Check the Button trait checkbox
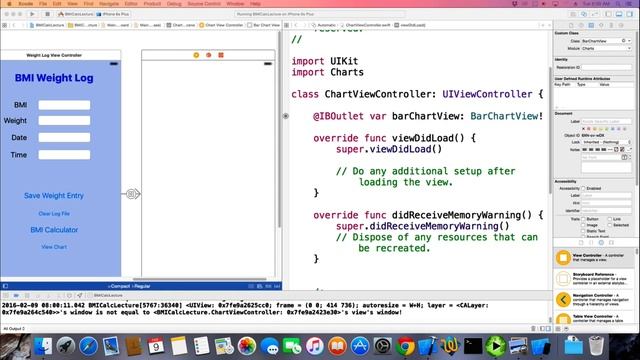 pyautogui.click(x=583, y=219)
